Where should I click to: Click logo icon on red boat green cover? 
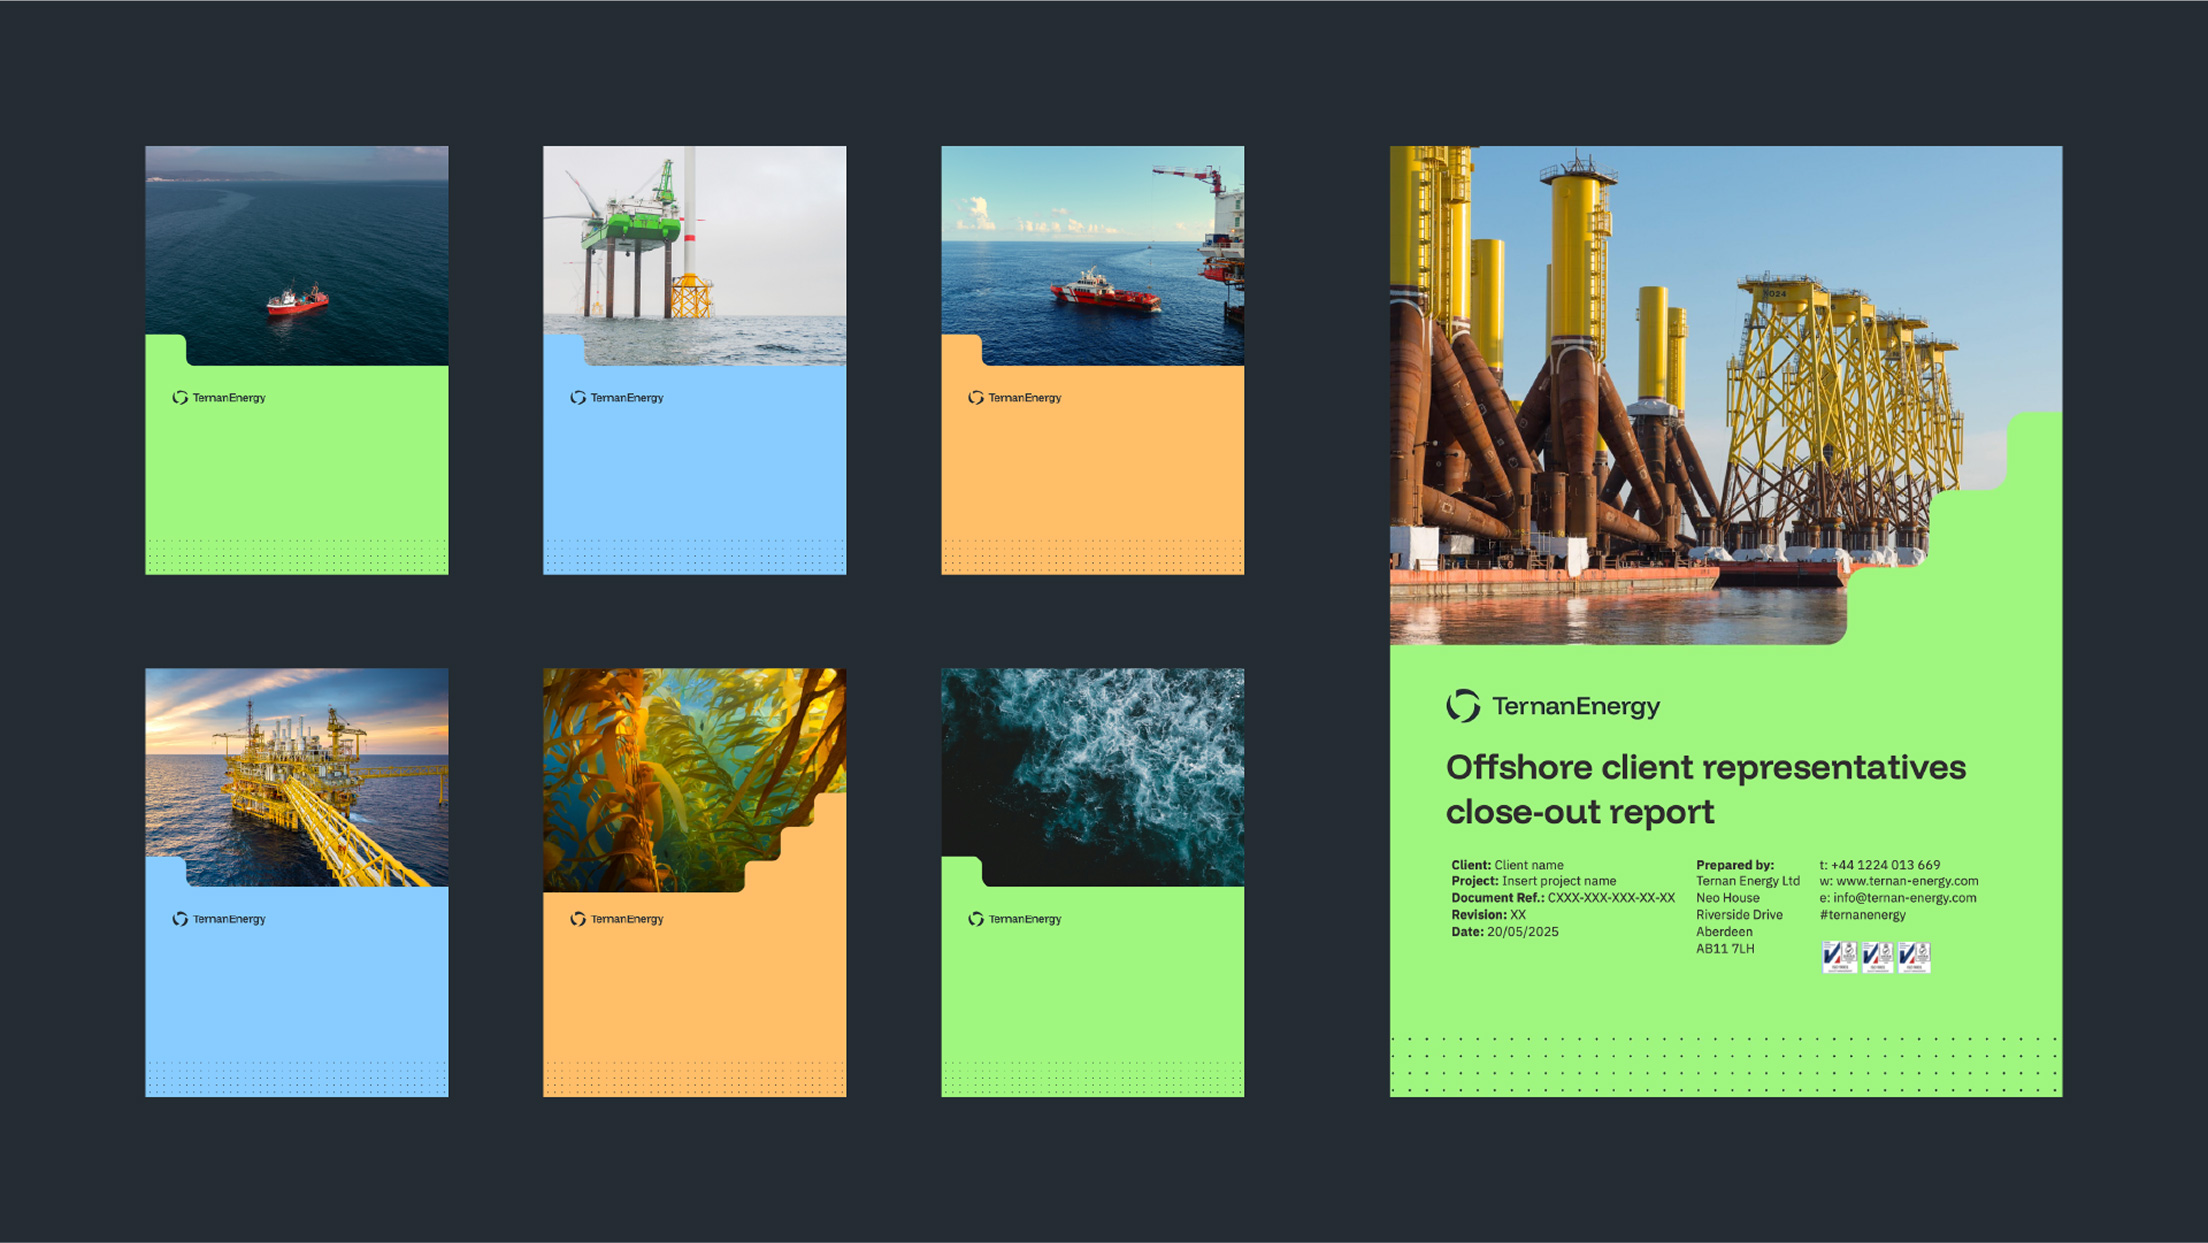tap(180, 398)
